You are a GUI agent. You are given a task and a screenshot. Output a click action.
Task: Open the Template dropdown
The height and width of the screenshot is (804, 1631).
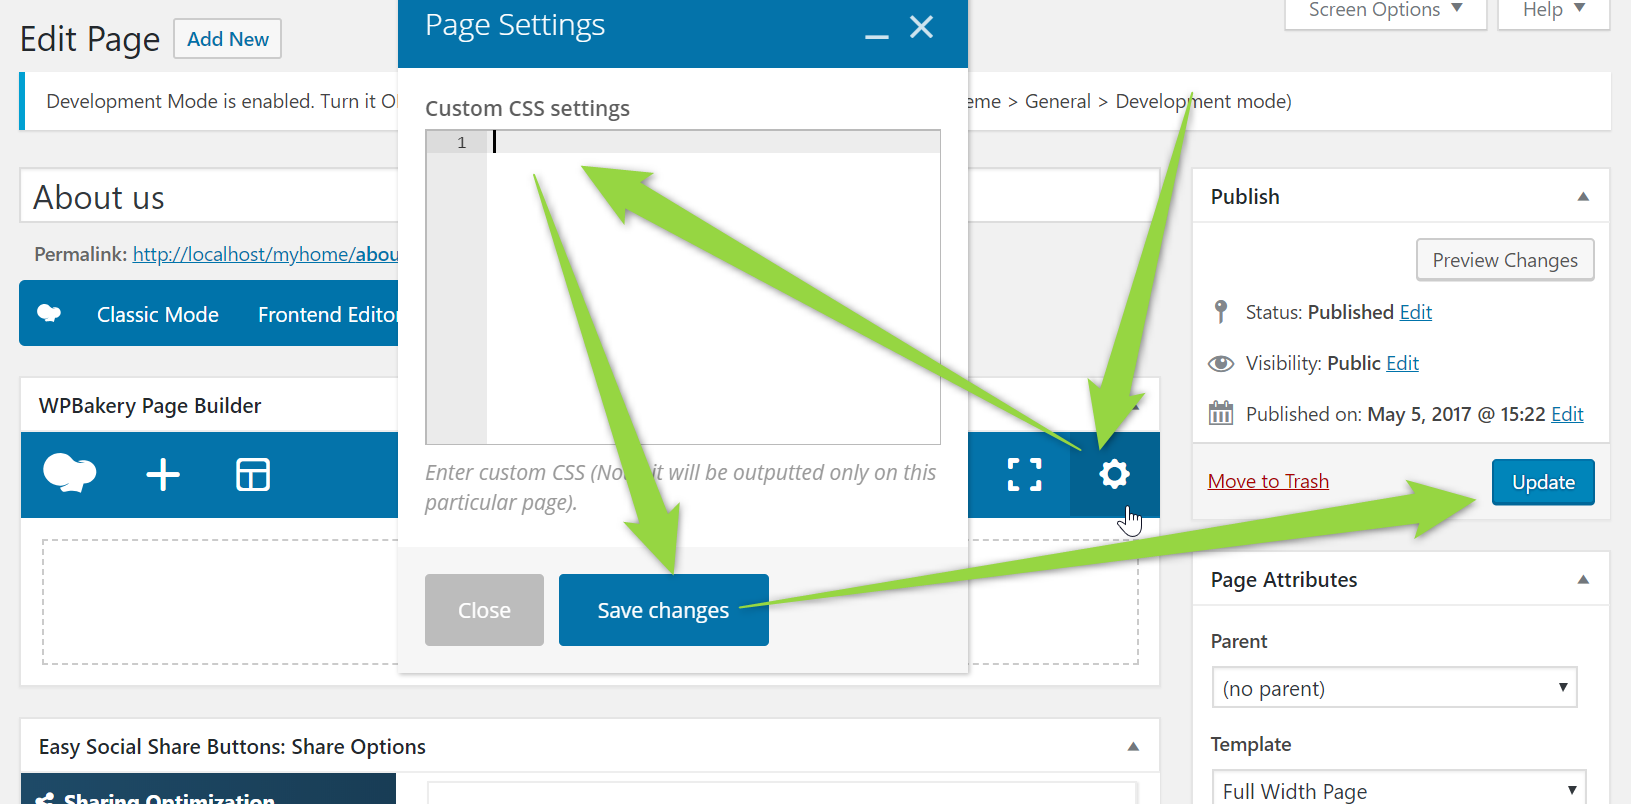[1397, 791]
